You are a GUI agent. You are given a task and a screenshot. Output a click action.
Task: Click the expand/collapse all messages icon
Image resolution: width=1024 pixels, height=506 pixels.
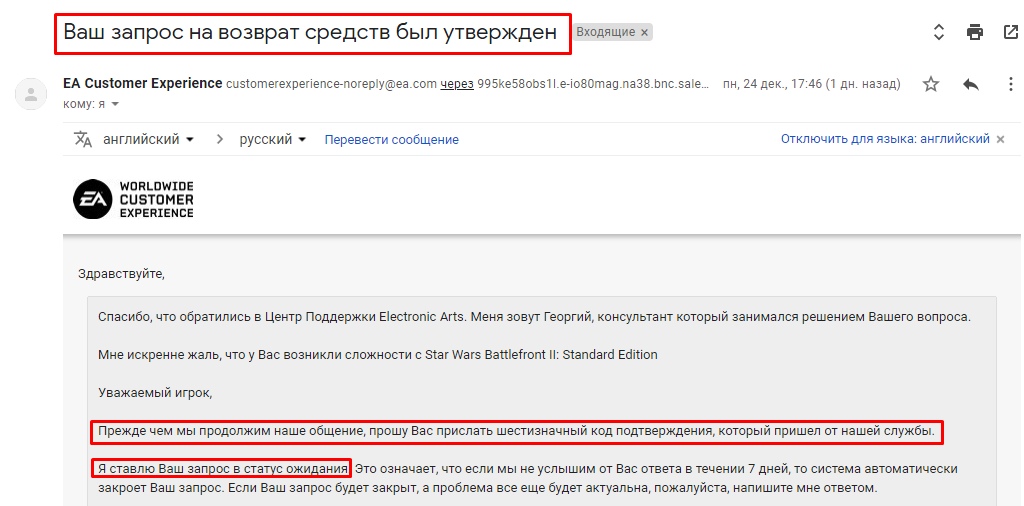click(938, 32)
